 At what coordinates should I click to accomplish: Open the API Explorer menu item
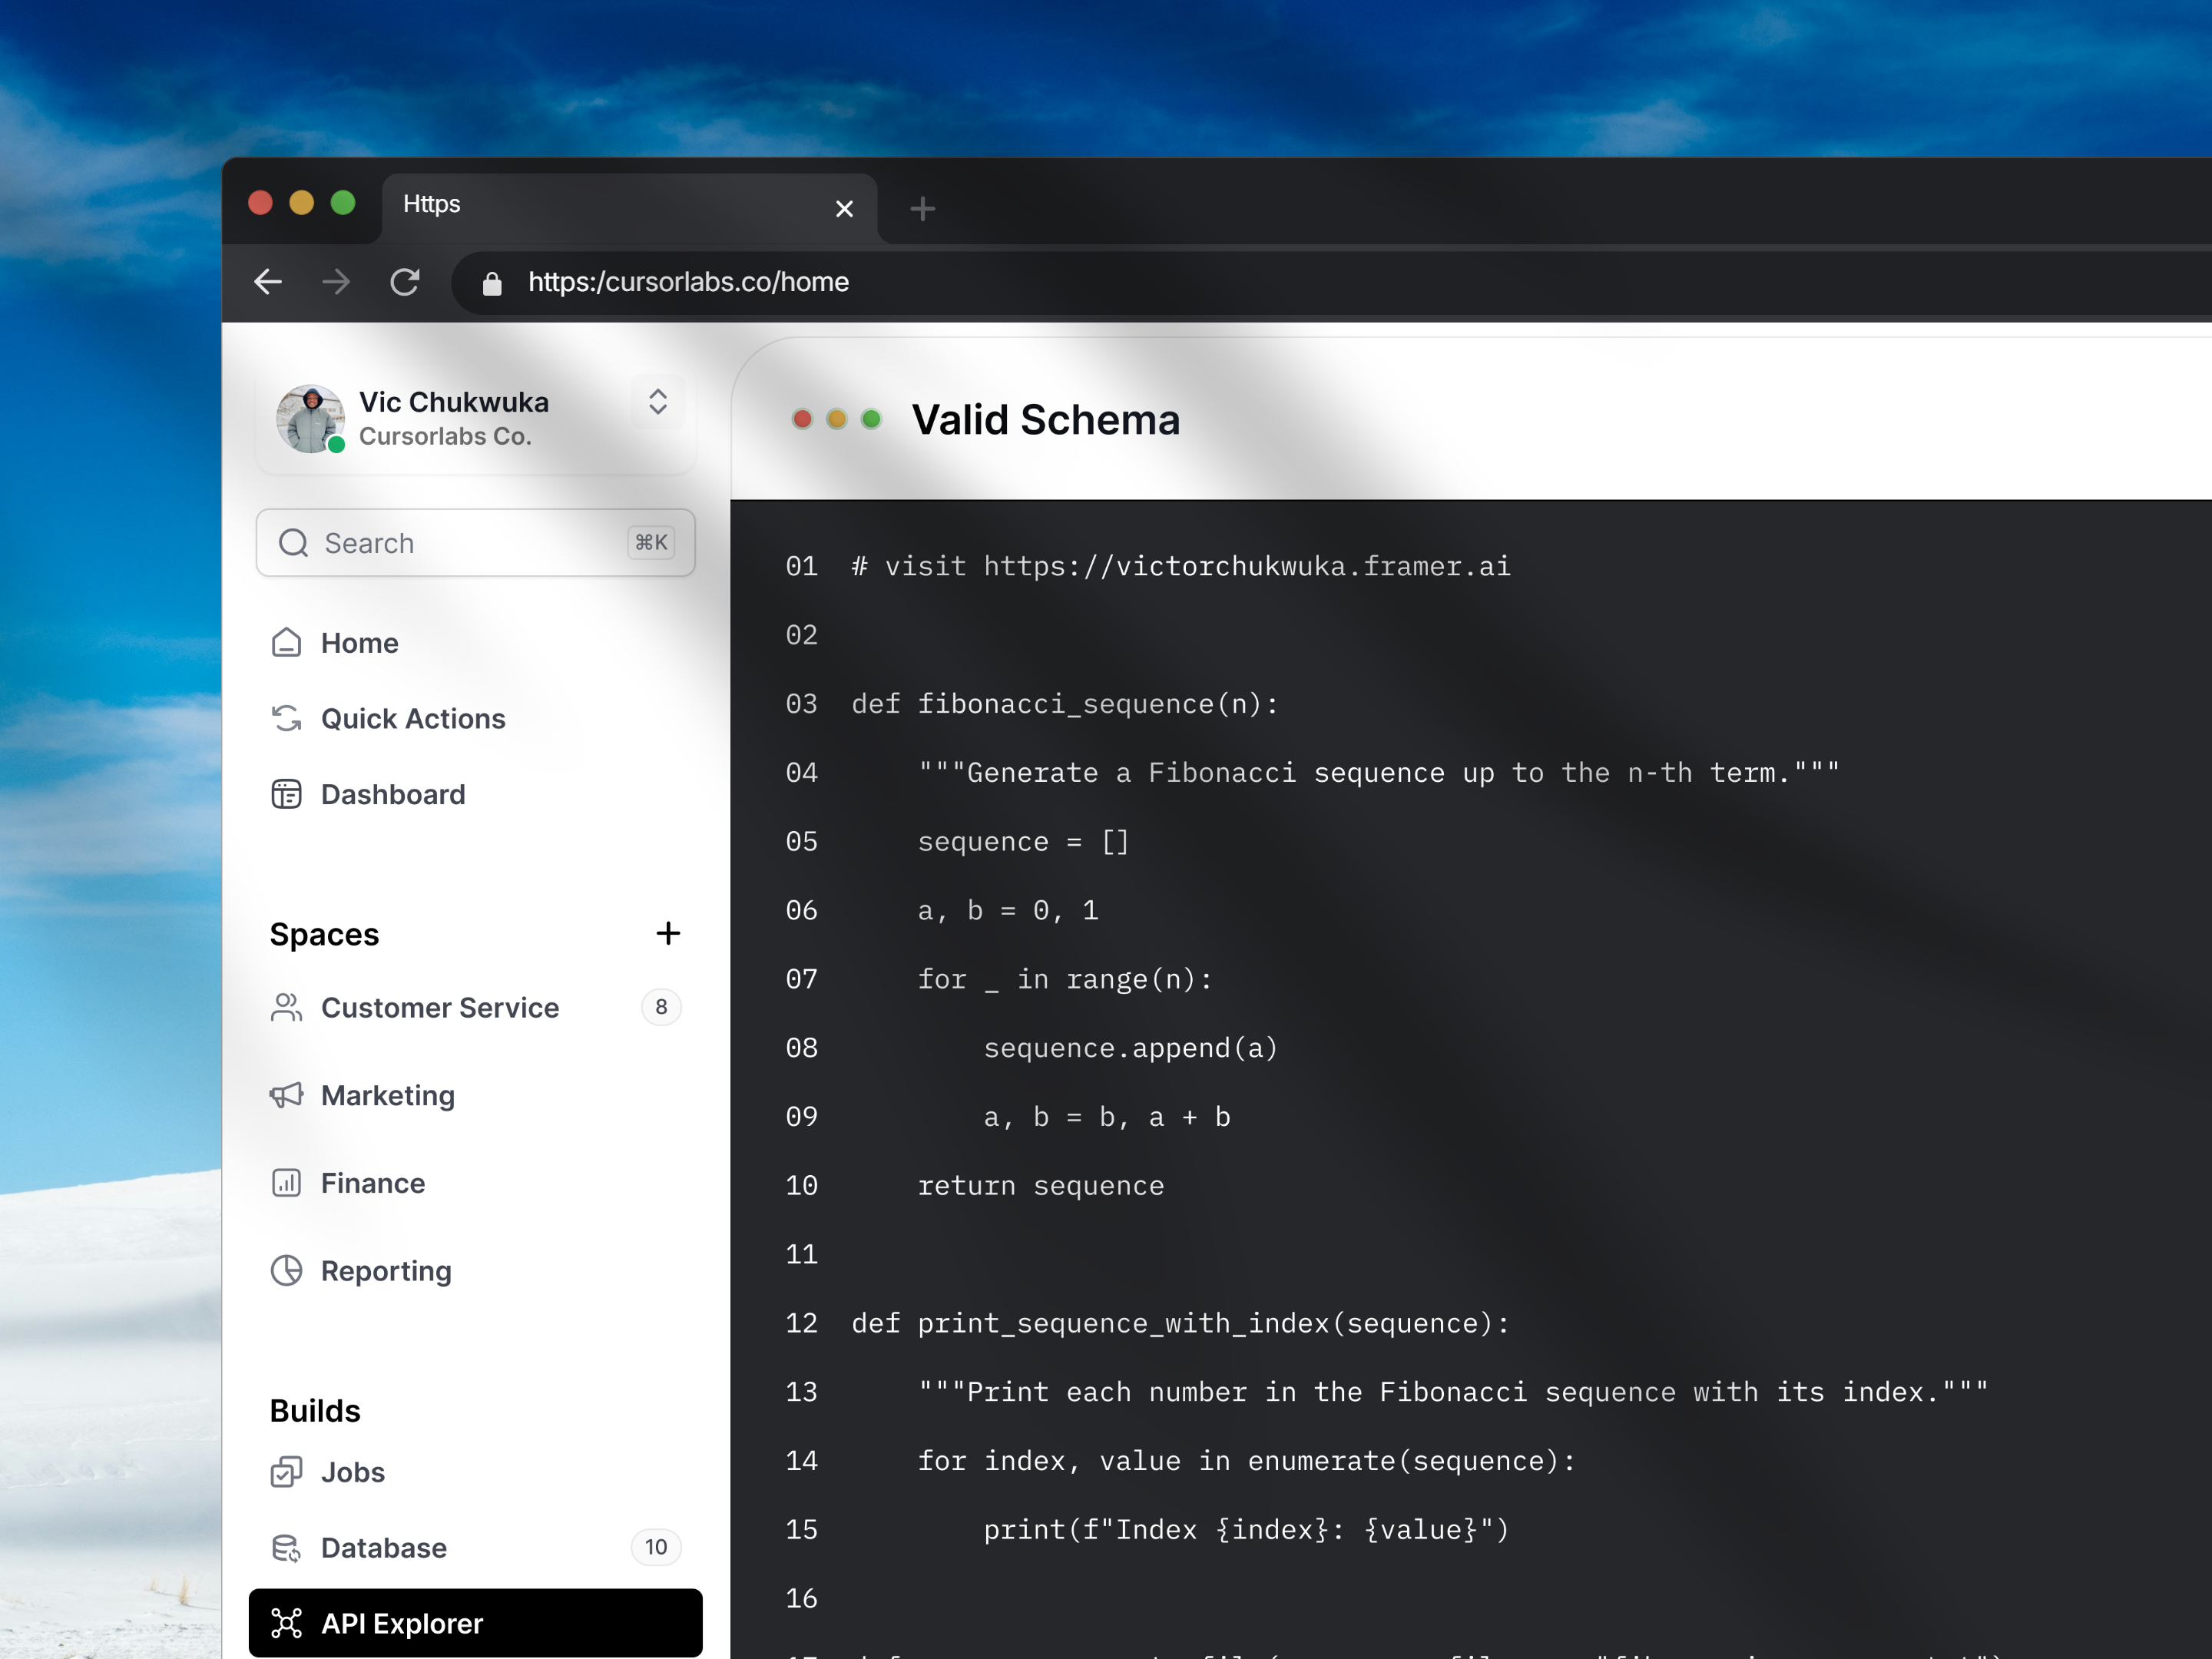(475, 1623)
